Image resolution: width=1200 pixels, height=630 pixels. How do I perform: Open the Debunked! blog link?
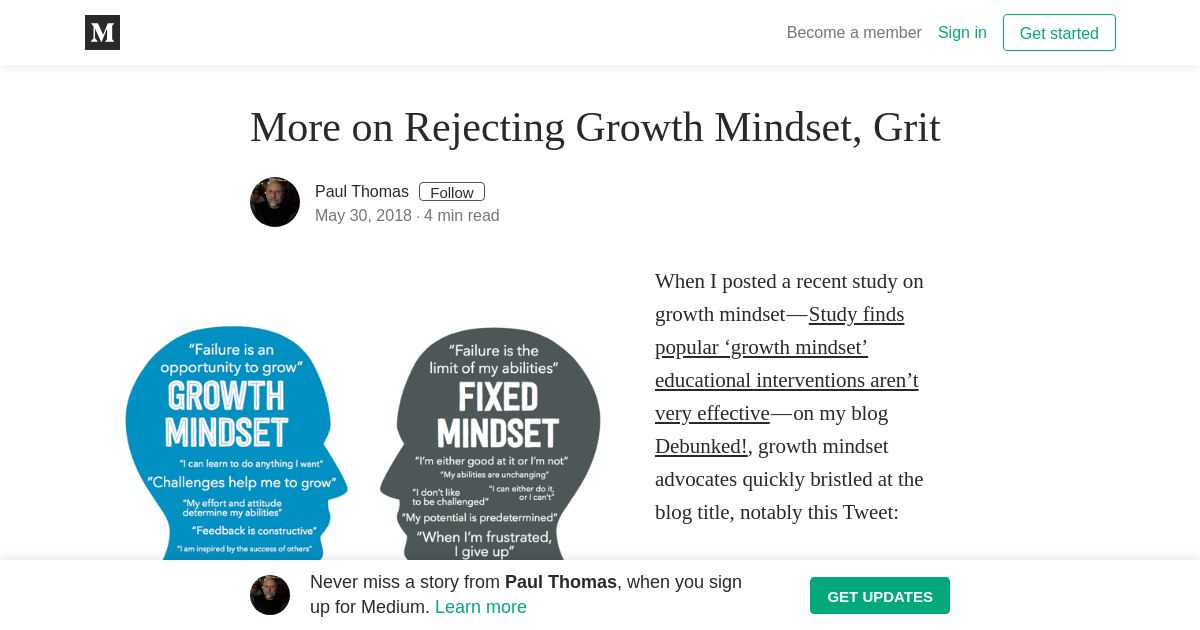701,446
